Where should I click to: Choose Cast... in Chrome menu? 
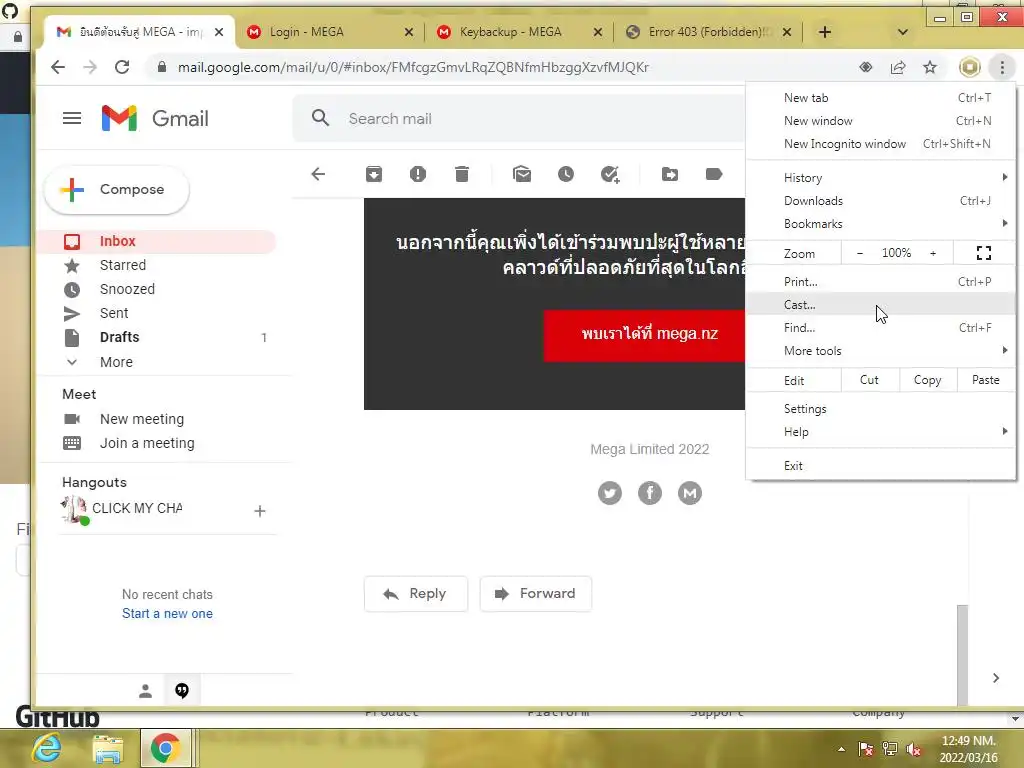(880, 304)
